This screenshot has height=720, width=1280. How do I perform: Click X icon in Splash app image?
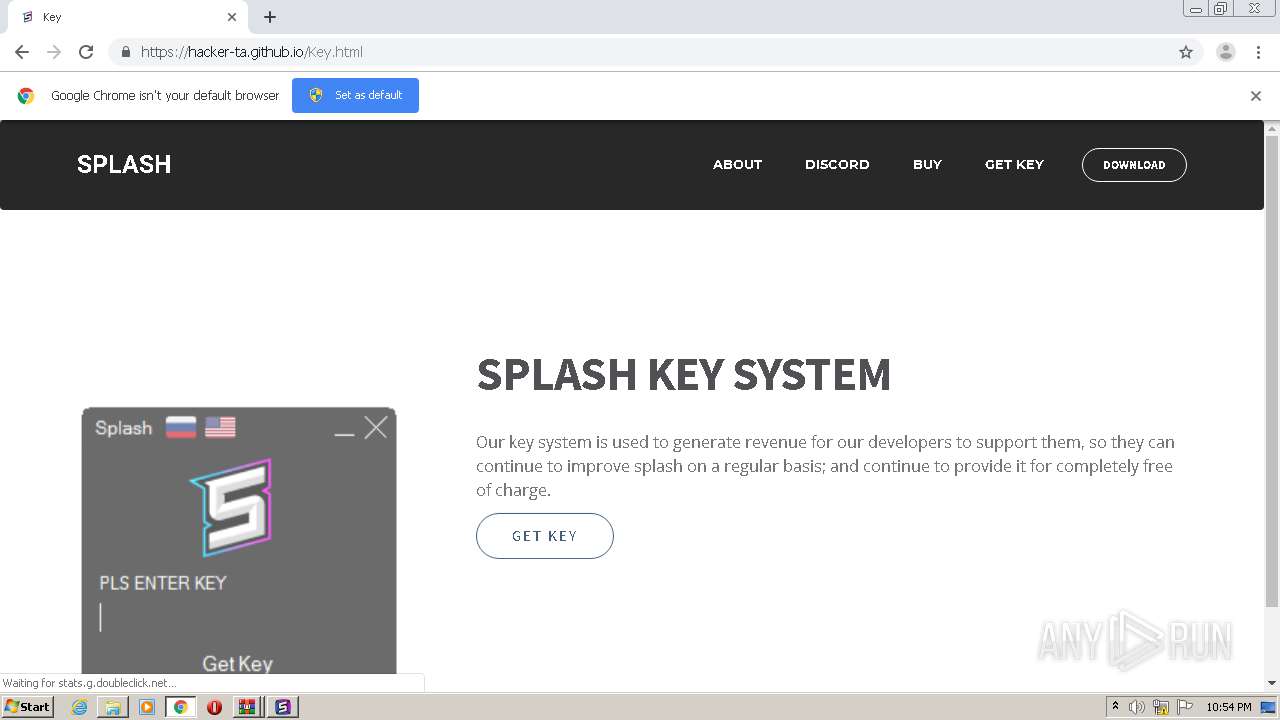click(x=376, y=428)
